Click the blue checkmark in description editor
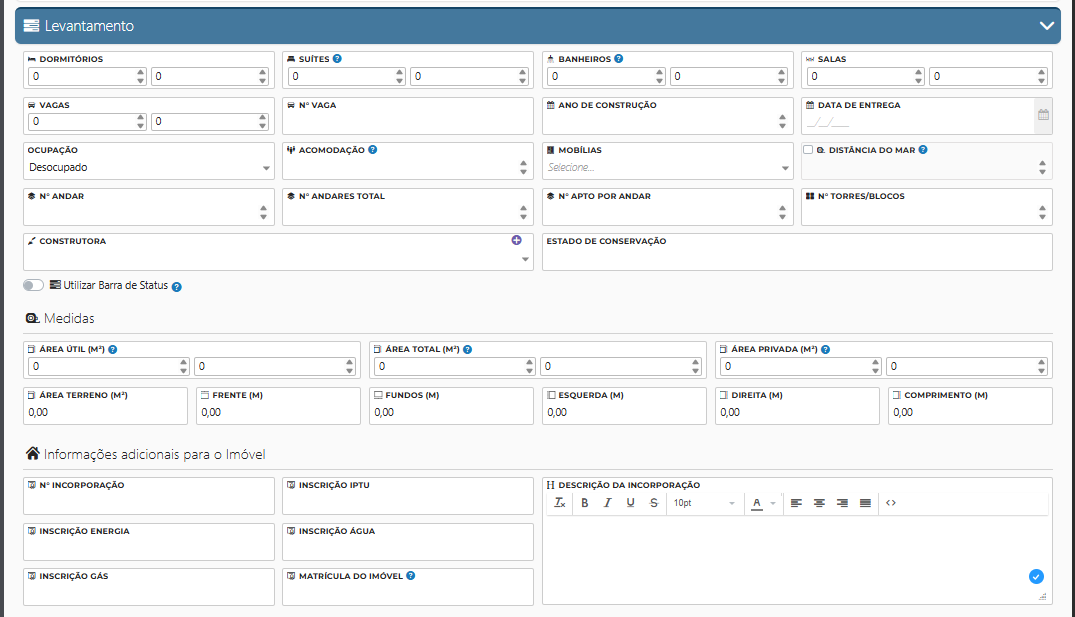 tap(1036, 576)
